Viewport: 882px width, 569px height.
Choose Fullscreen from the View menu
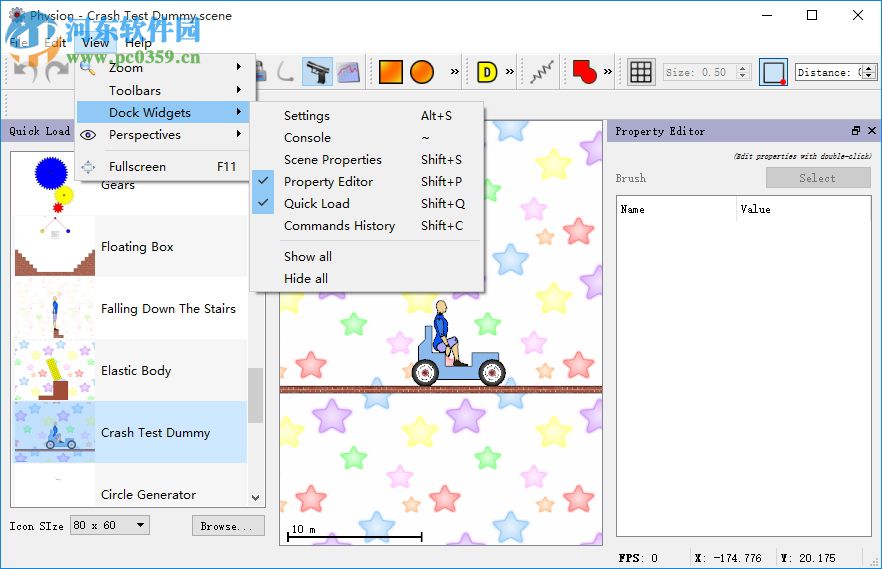pos(137,167)
